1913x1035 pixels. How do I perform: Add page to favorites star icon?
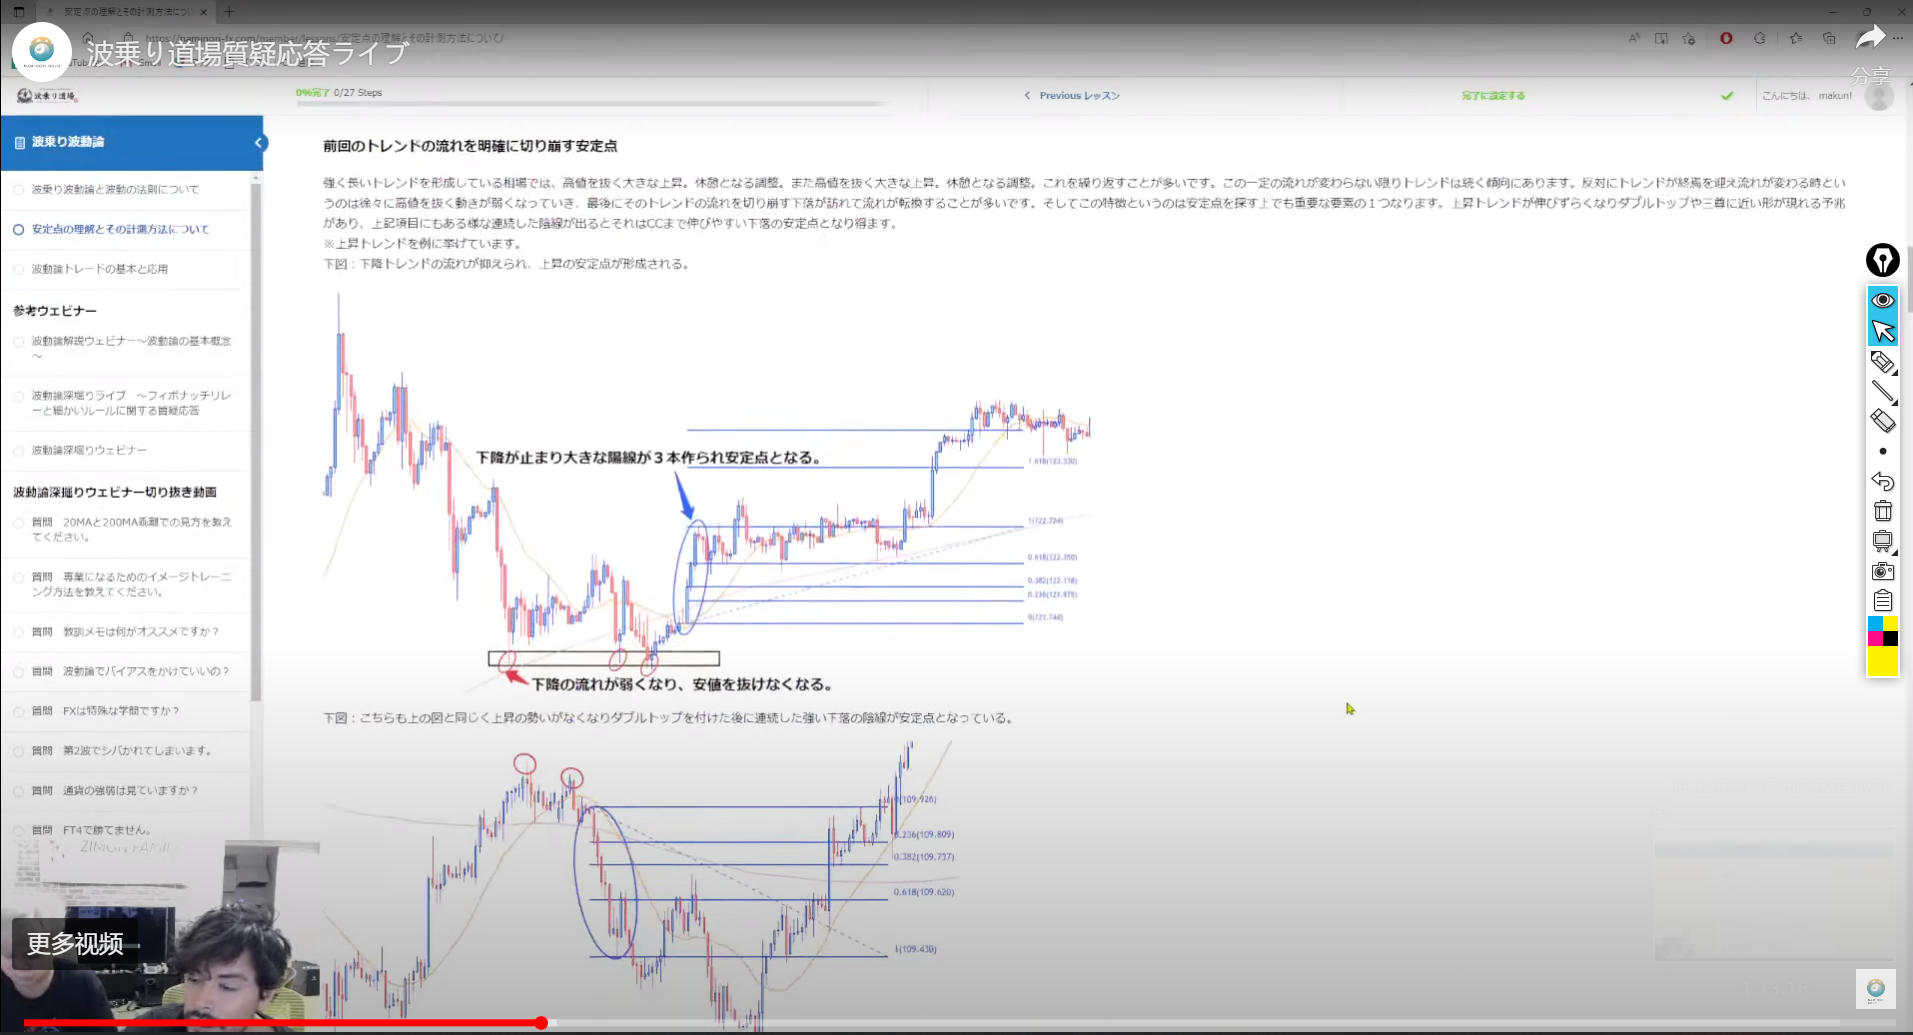(x=1689, y=38)
